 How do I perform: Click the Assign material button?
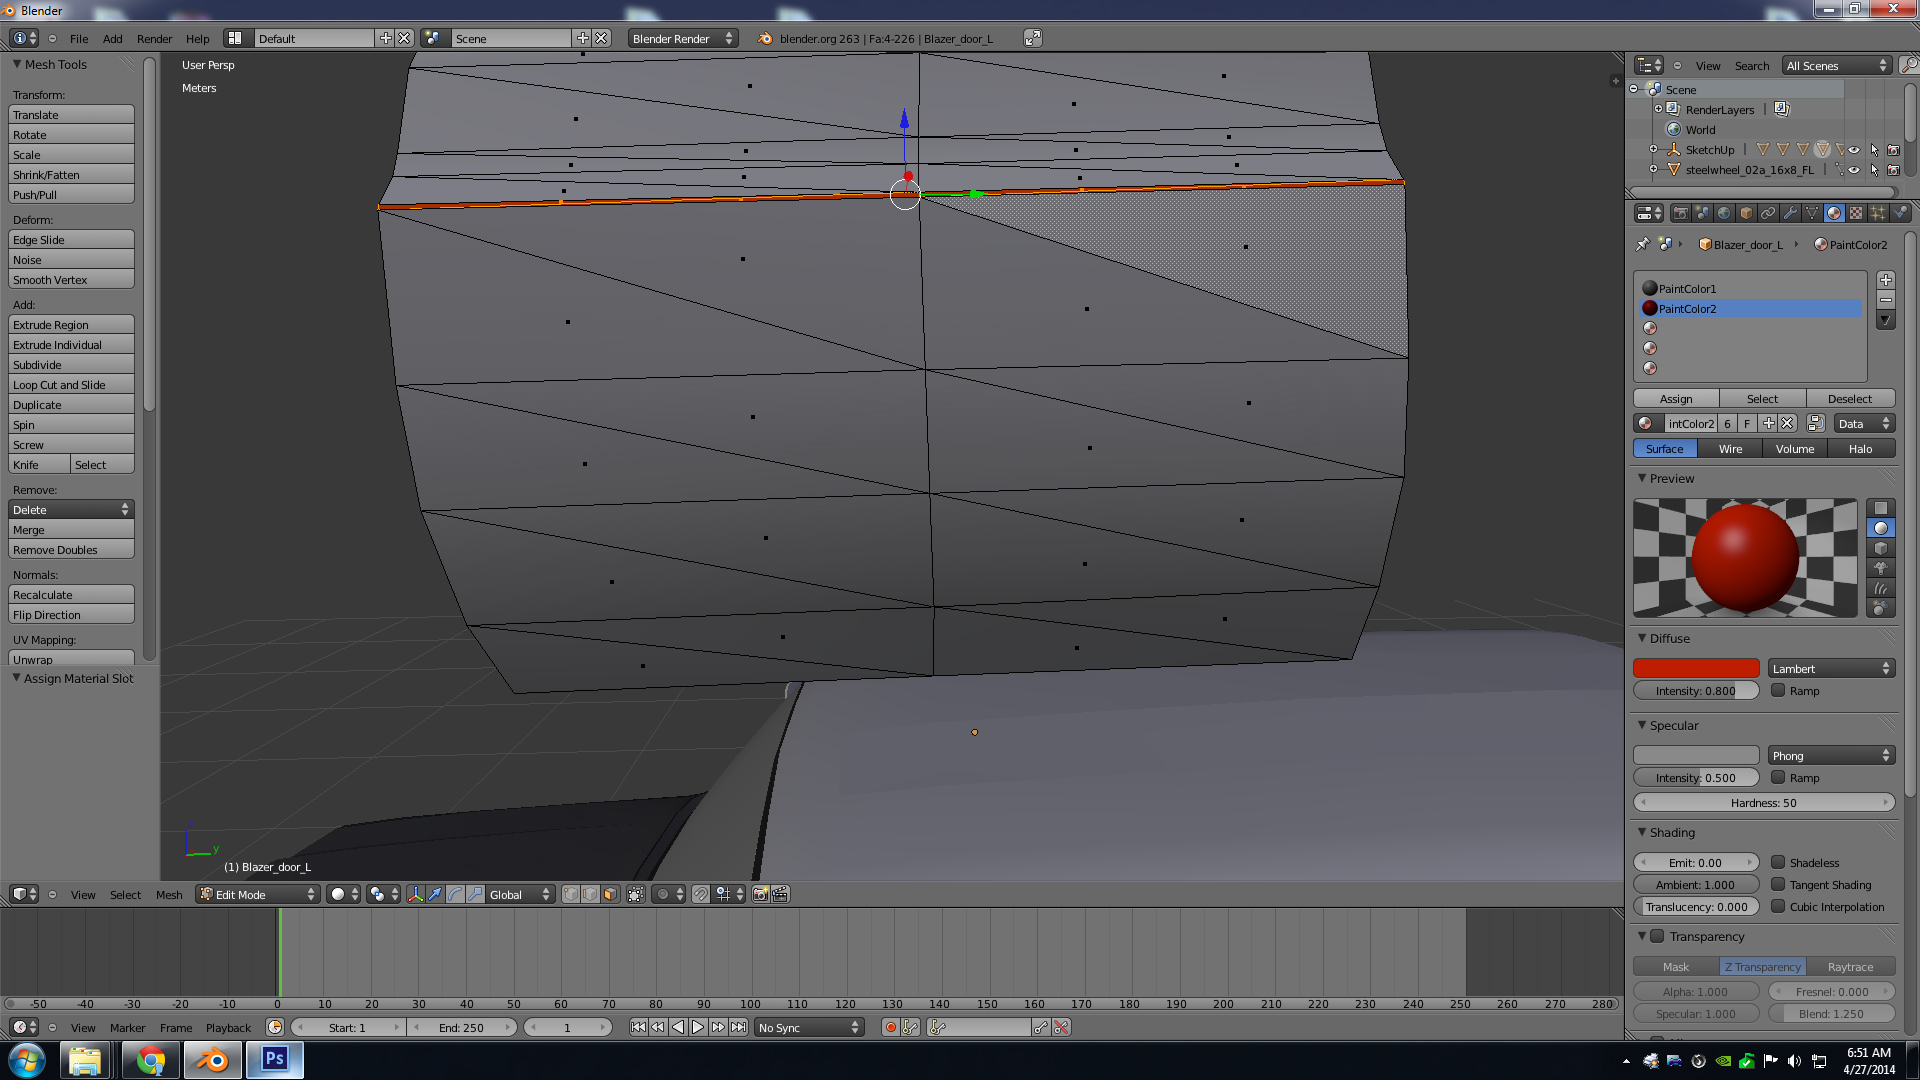pos(1676,398)
